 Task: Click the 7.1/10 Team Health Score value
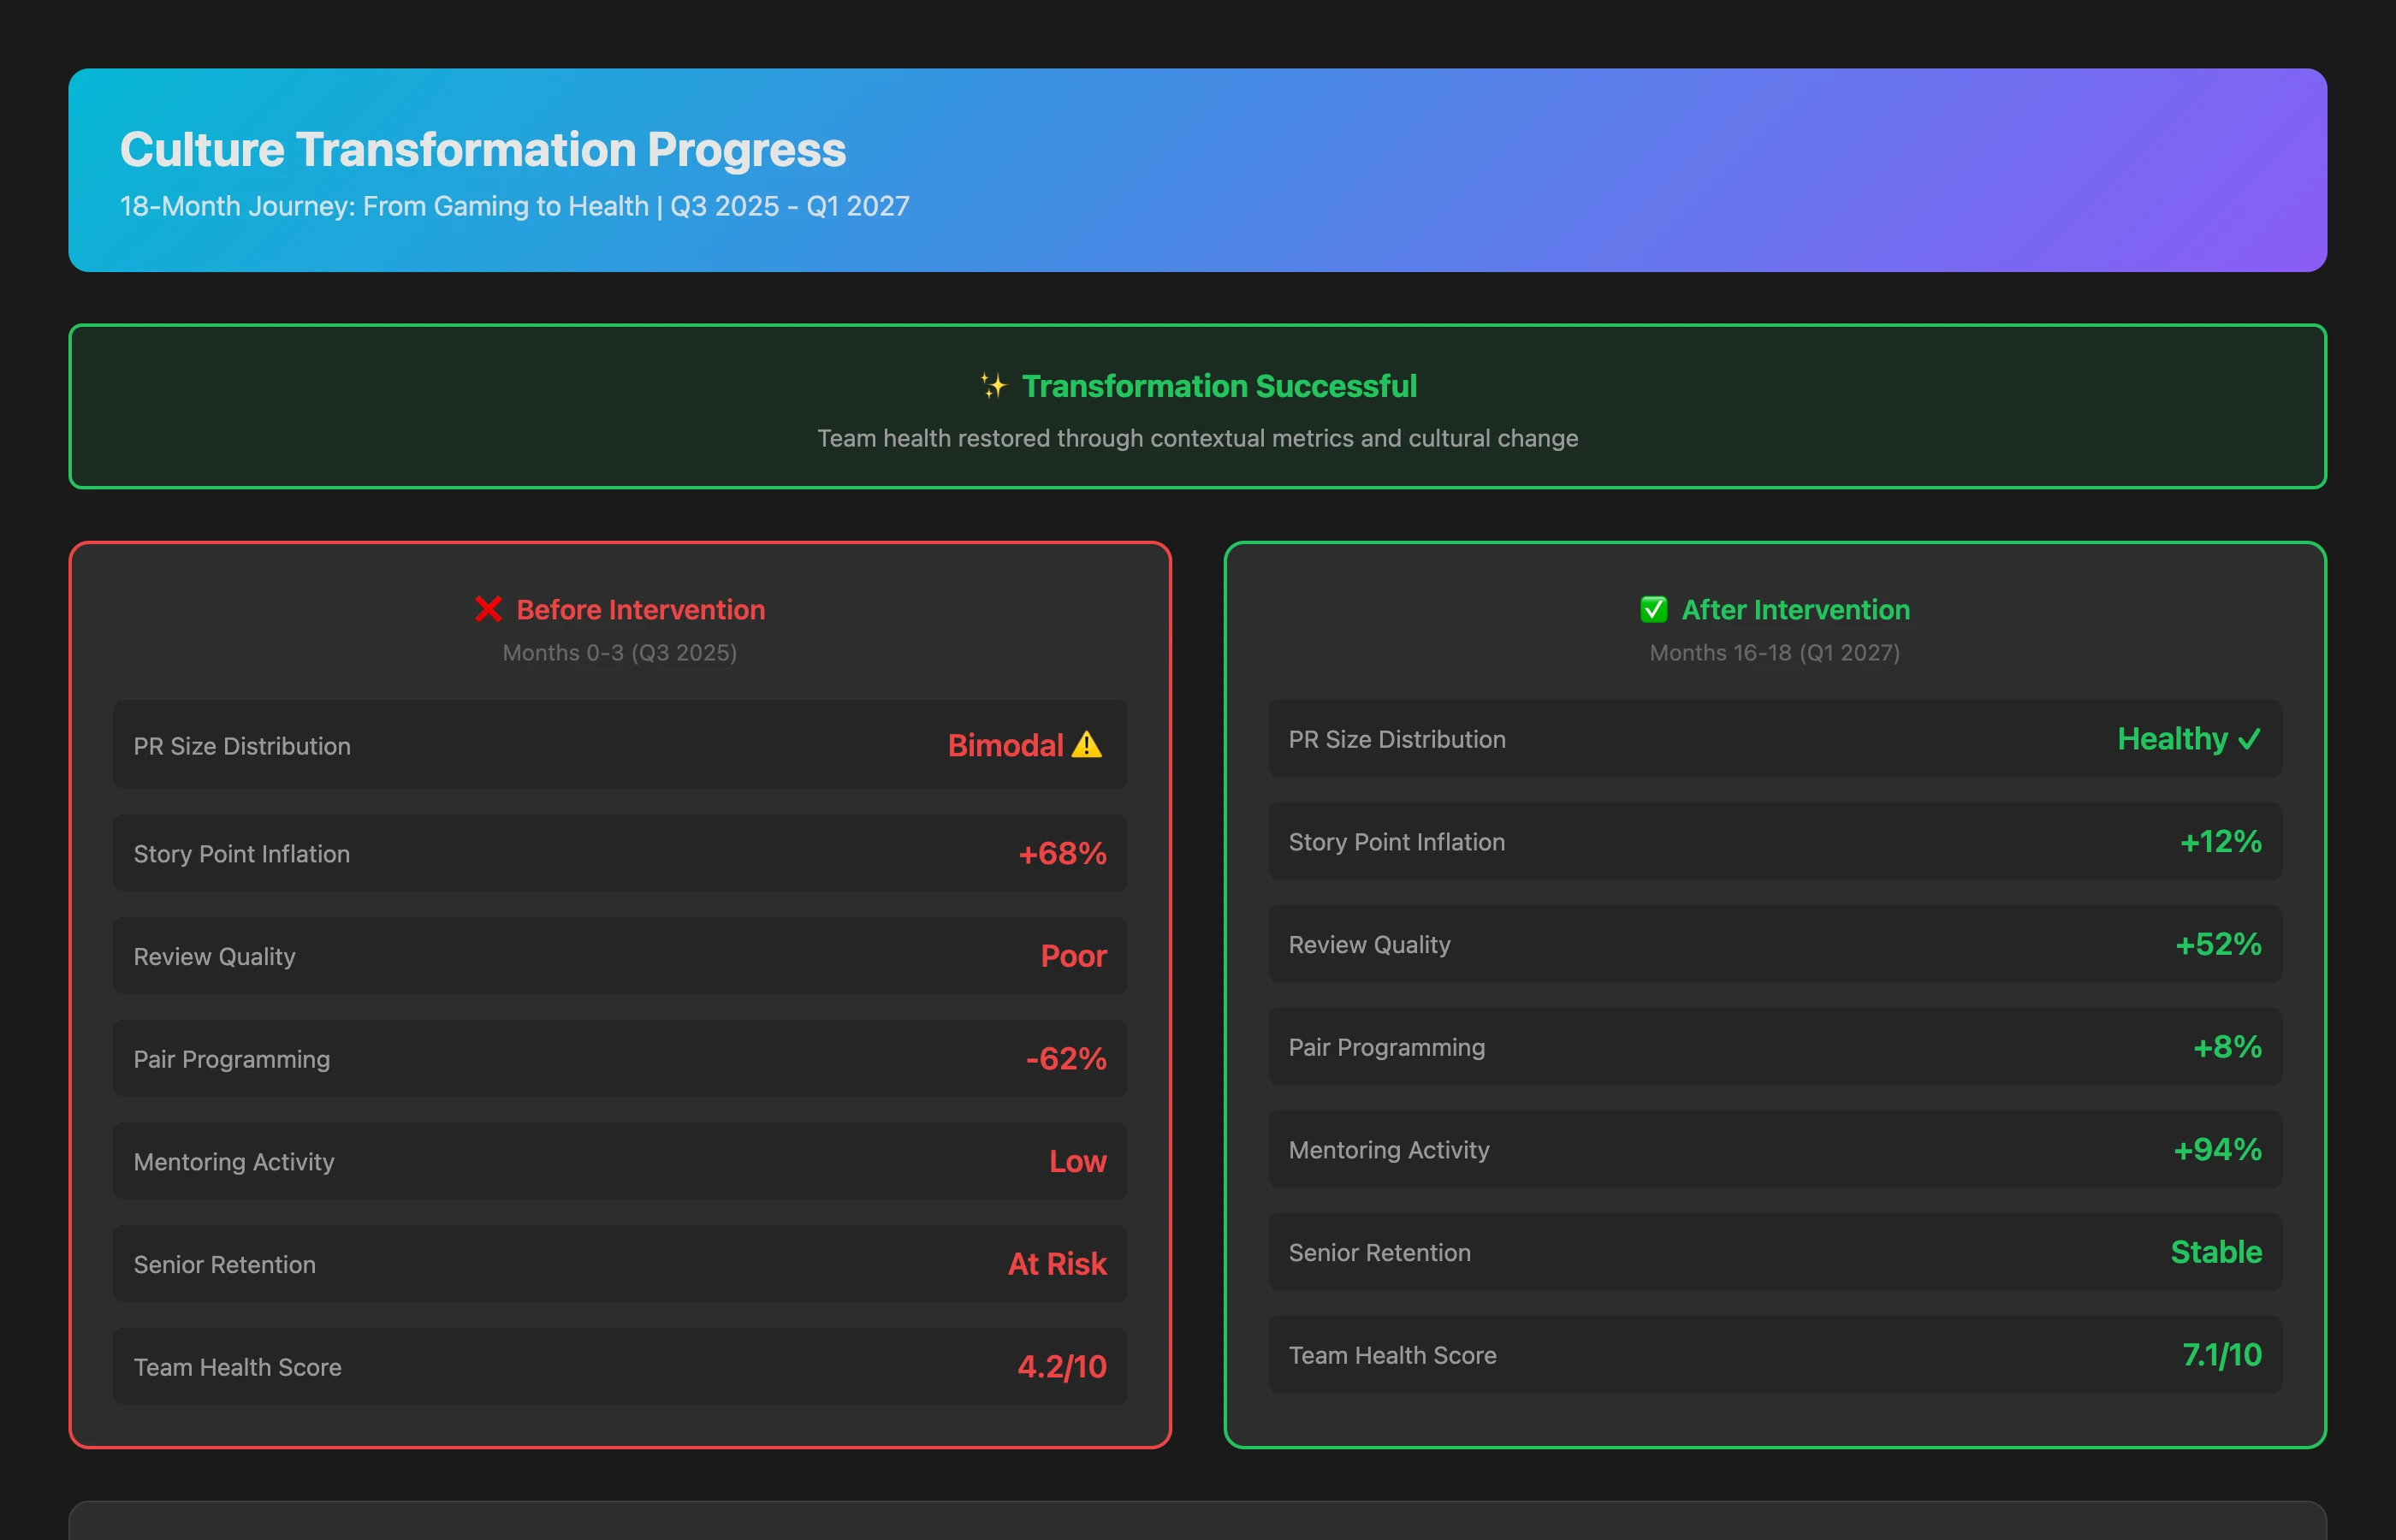click(2222, 1354)
